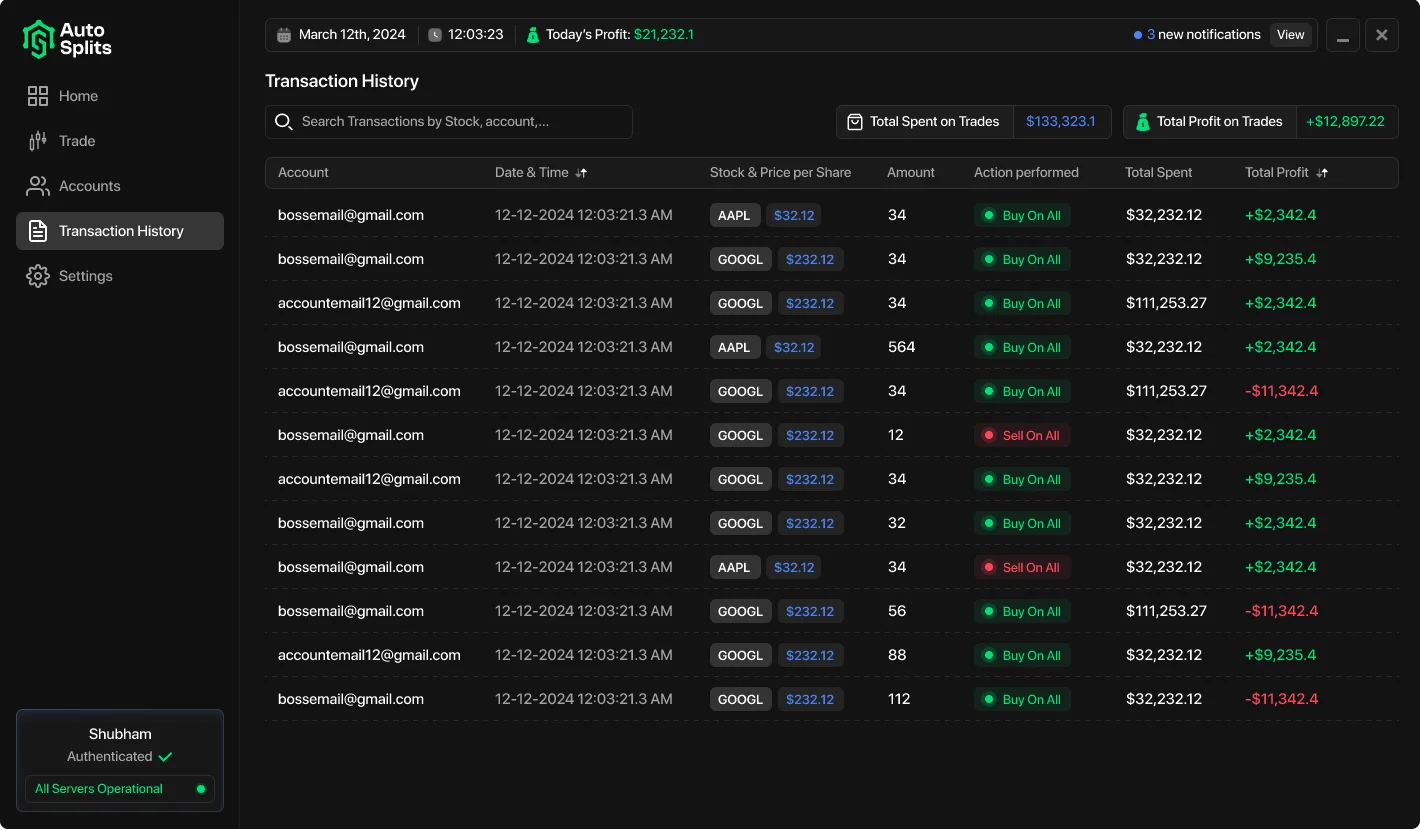
Task: Click the green server status dot
Action: click(201, 789)
